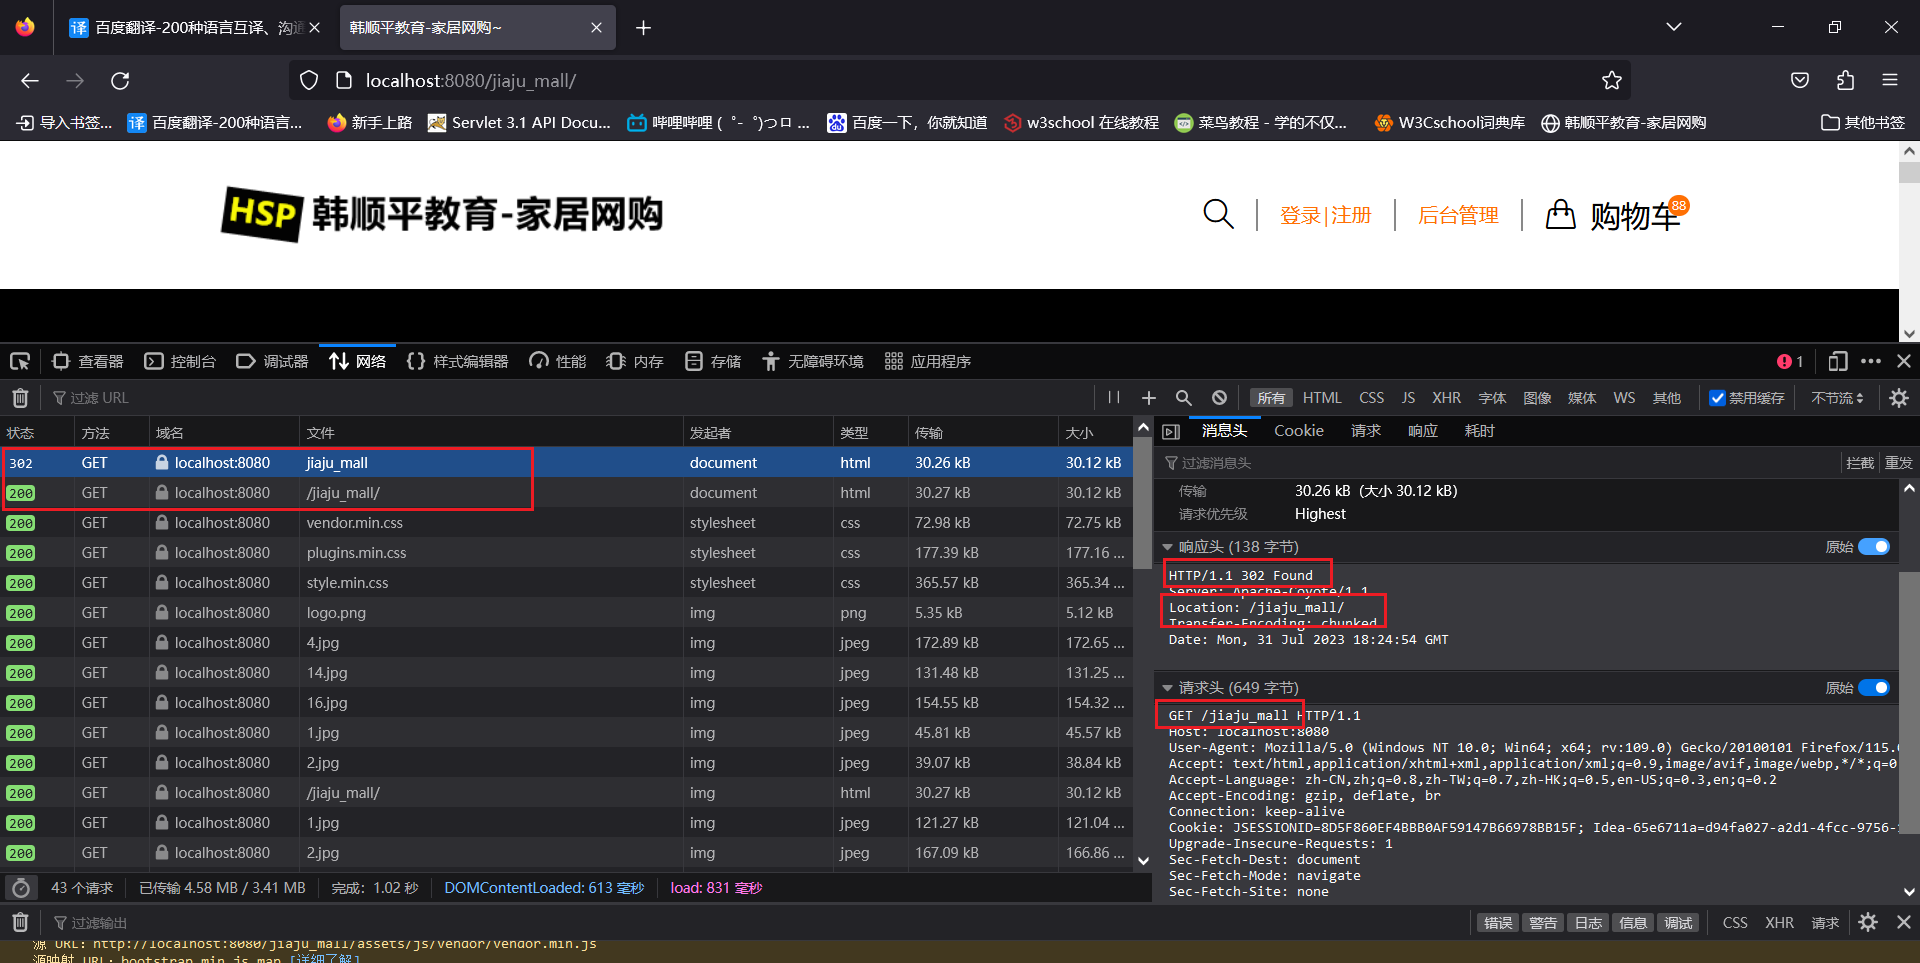Screen dimensions: 1920x963
Task: Click the network list scrollbar down arrow
Action: click(x=1143, y=860)
